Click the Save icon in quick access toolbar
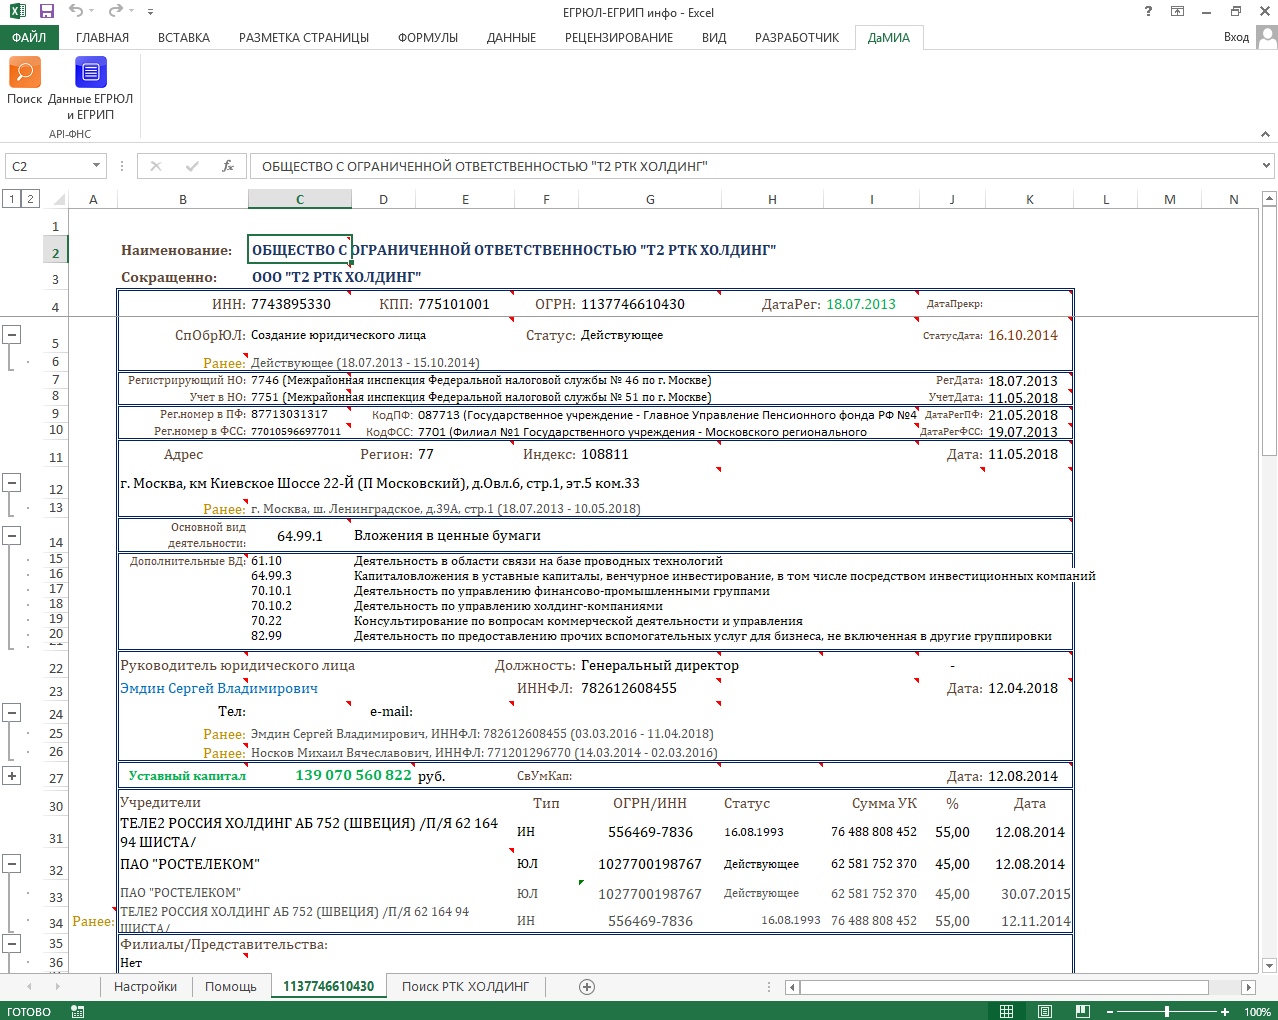Screen dimensions: 1278x1020 point(46,12)
